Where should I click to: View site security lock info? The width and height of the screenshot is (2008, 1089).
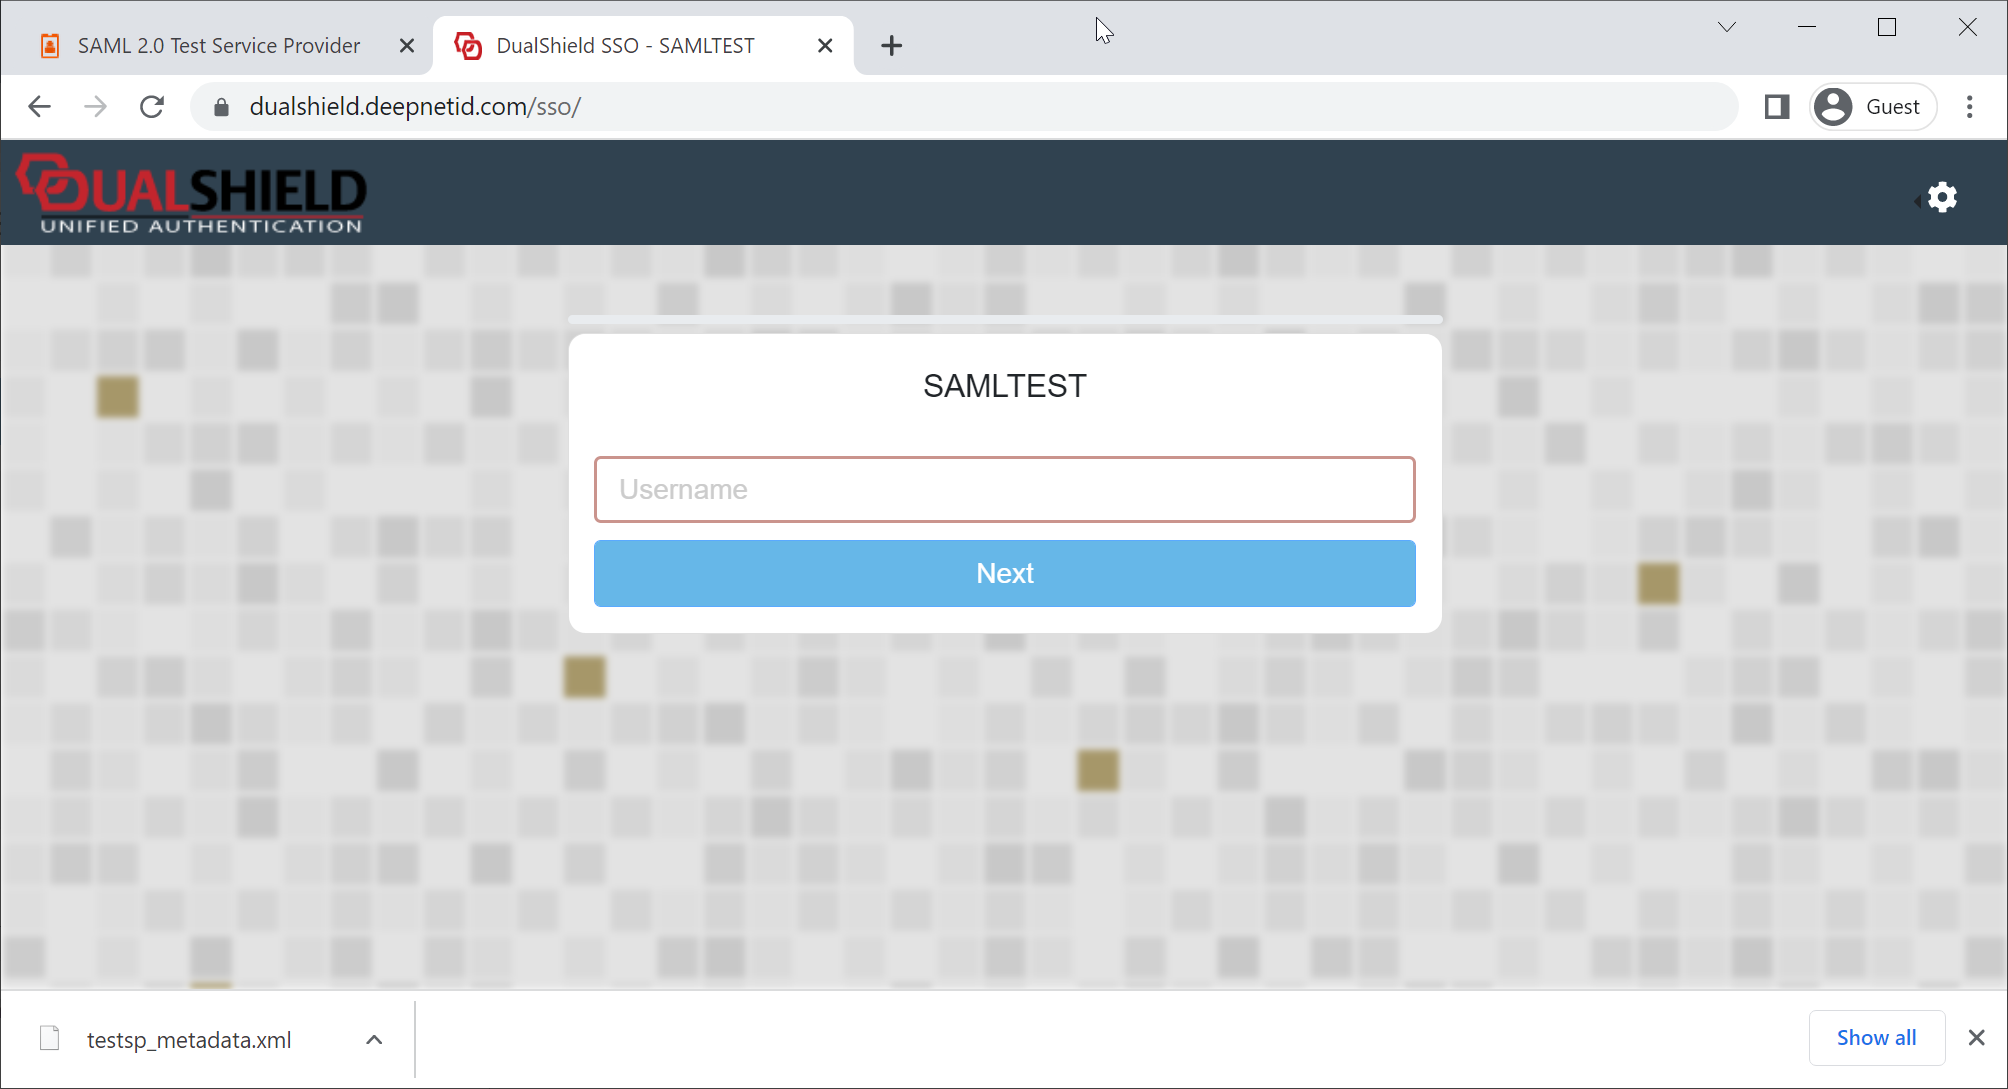(x=222, y=107)
